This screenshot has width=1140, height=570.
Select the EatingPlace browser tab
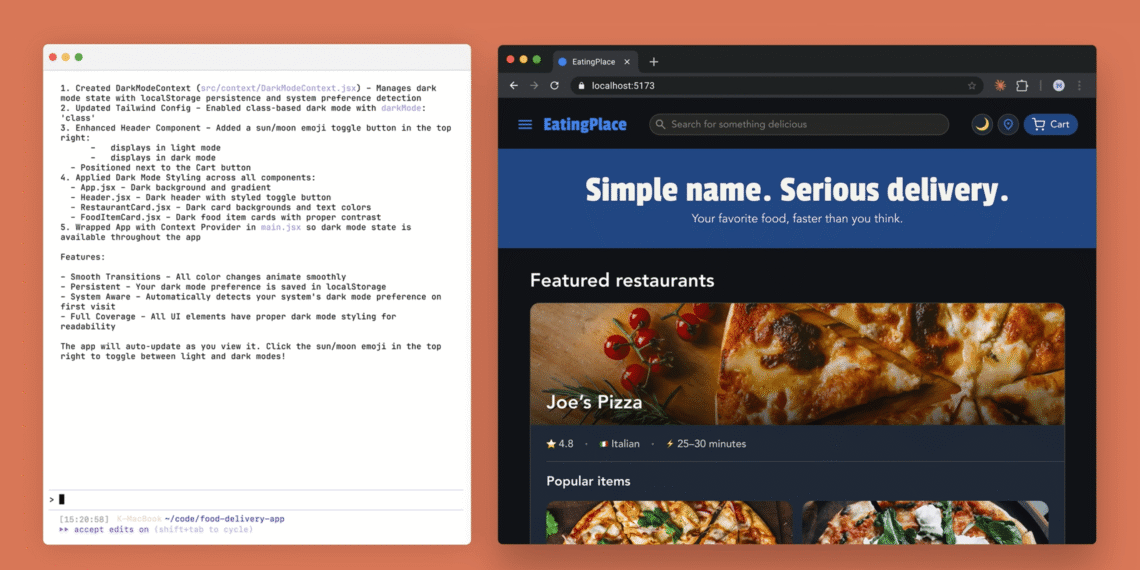coord(592,62)
